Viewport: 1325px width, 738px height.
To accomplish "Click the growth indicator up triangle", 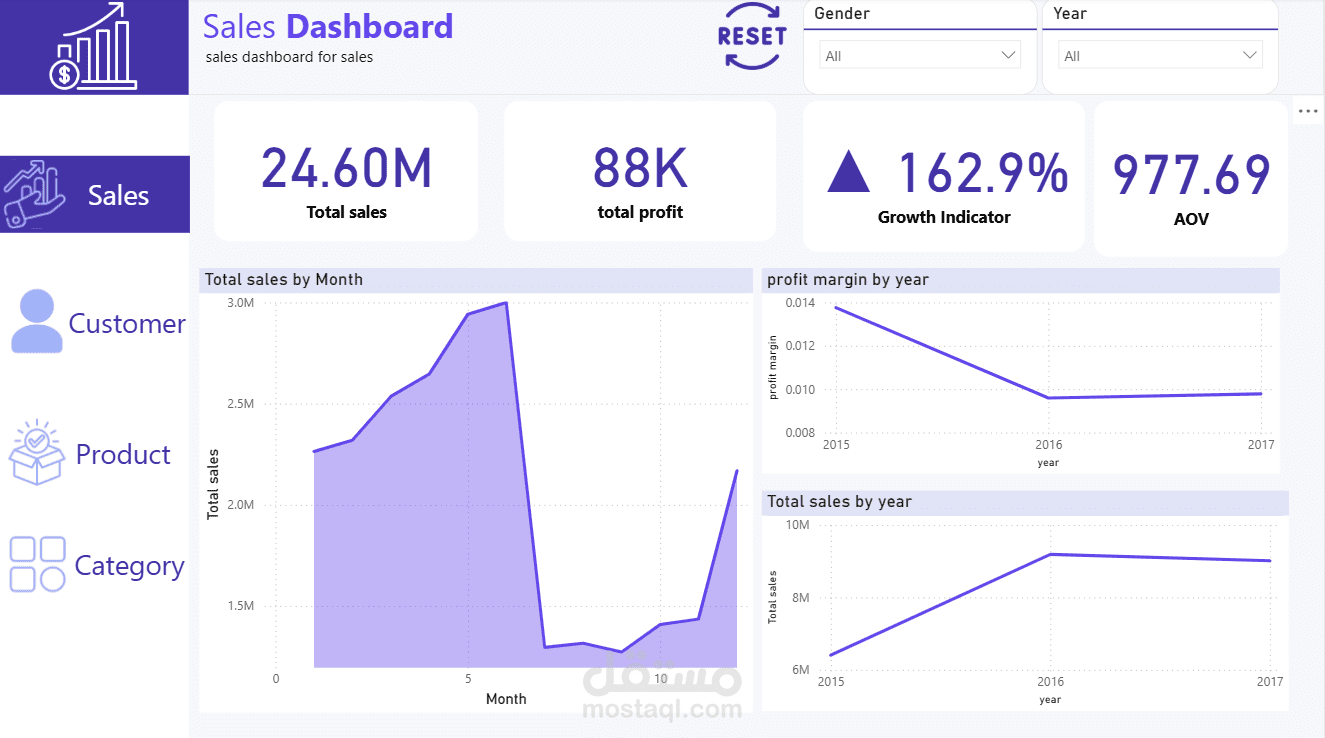I will (x=849, y=172).
